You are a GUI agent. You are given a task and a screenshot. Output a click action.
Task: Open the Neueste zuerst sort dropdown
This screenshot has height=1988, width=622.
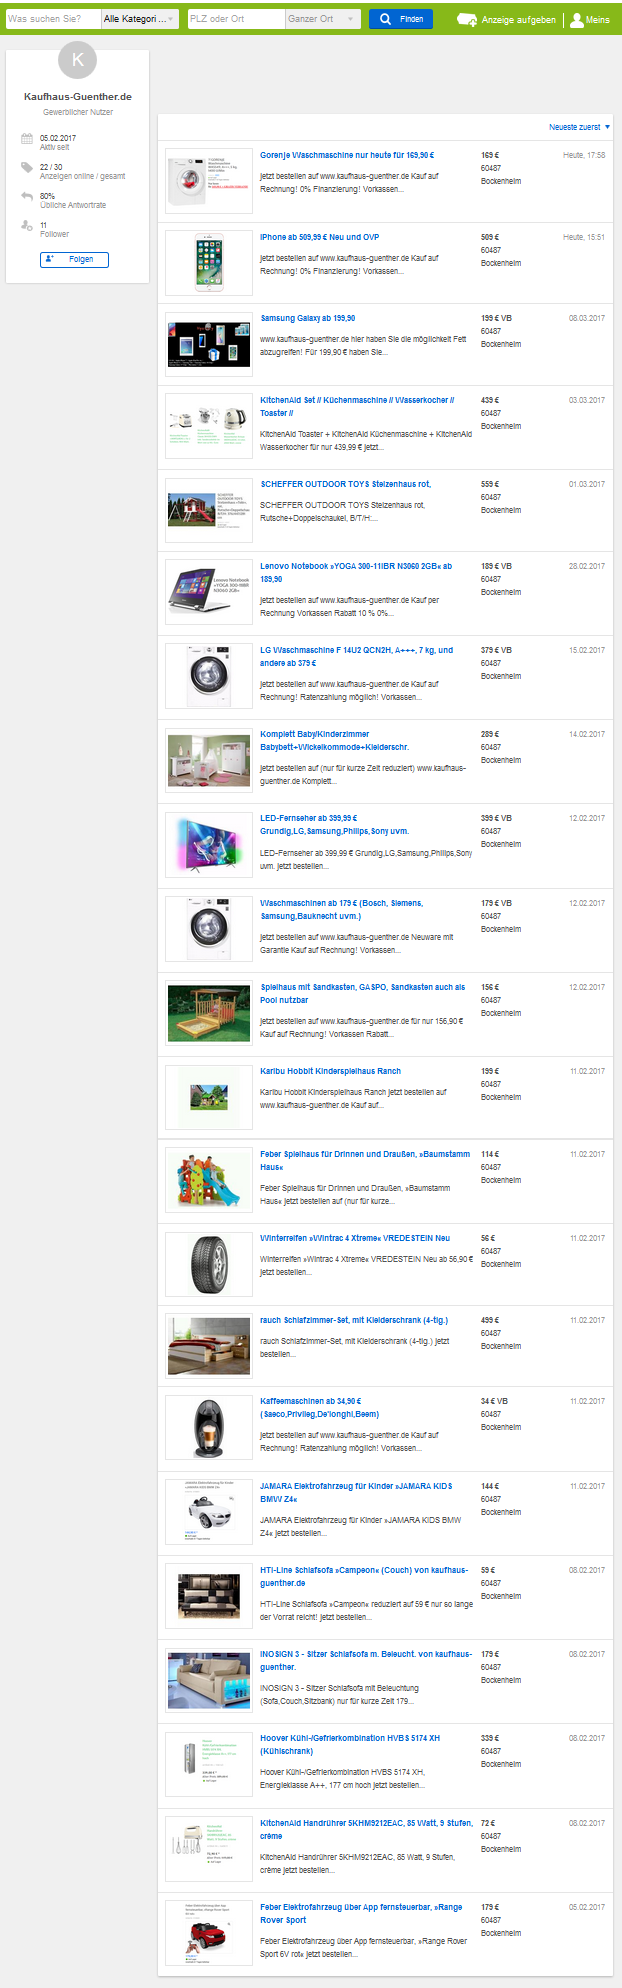coord(579,127)
